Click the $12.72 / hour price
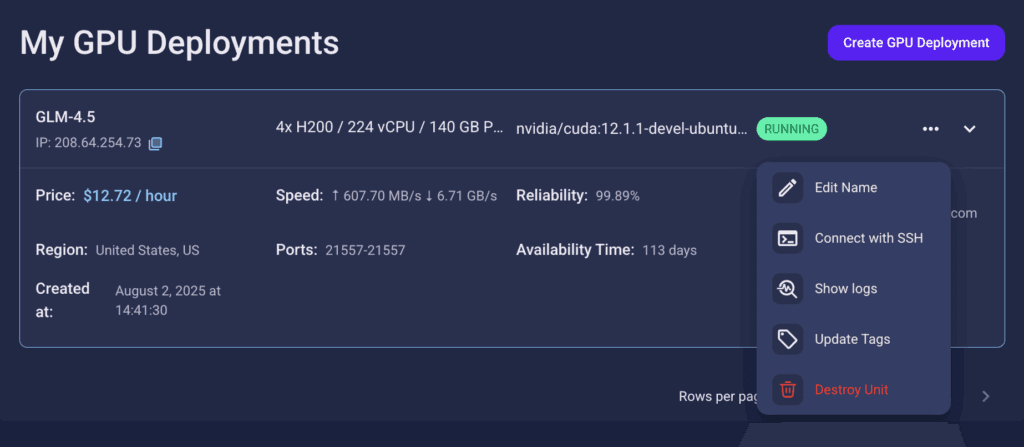Image resolution: width=1024 pixels, height=447 pixels. 130,195
